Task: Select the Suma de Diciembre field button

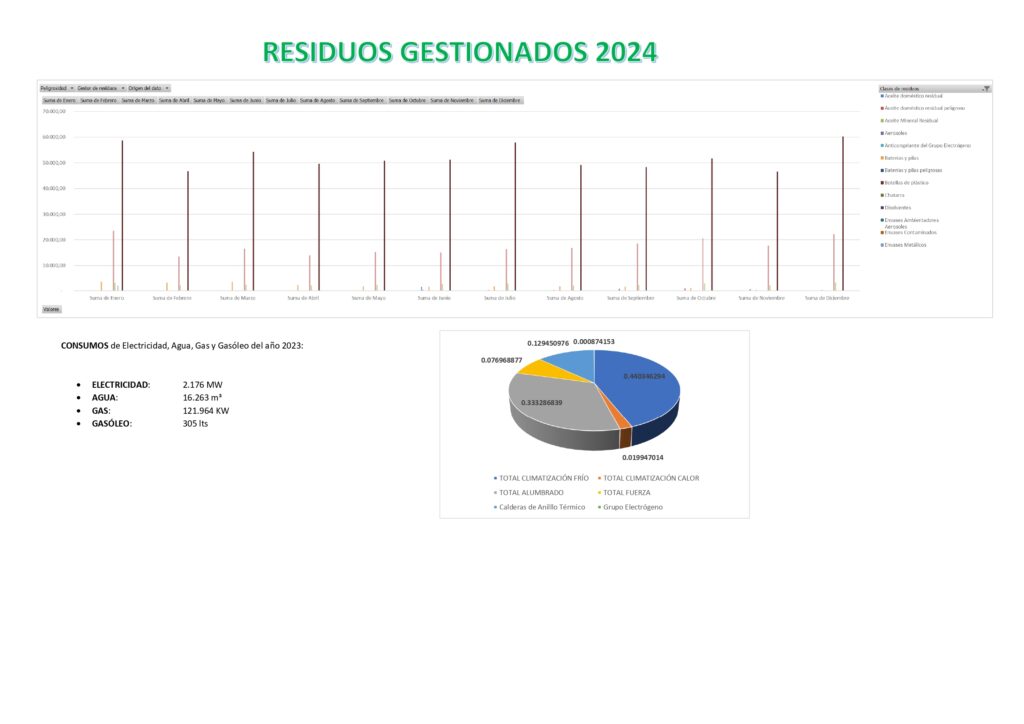Action: 500,100
